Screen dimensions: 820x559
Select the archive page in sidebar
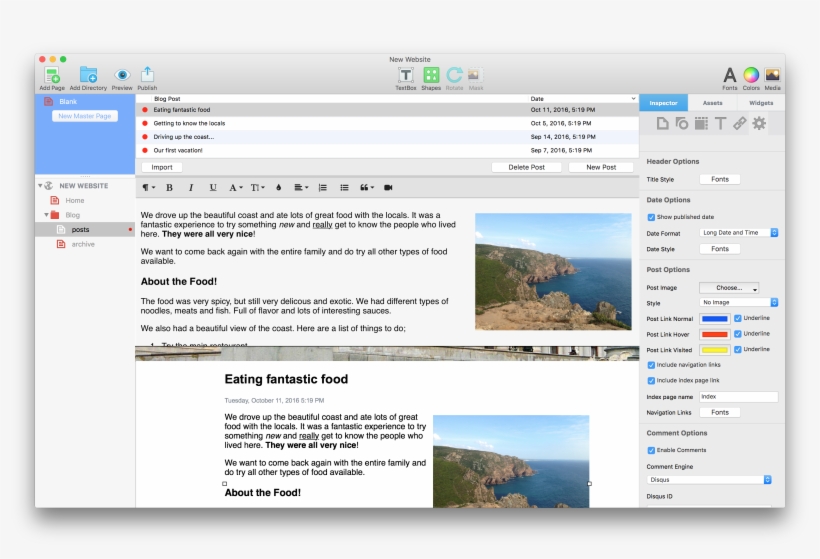(85, 244)
